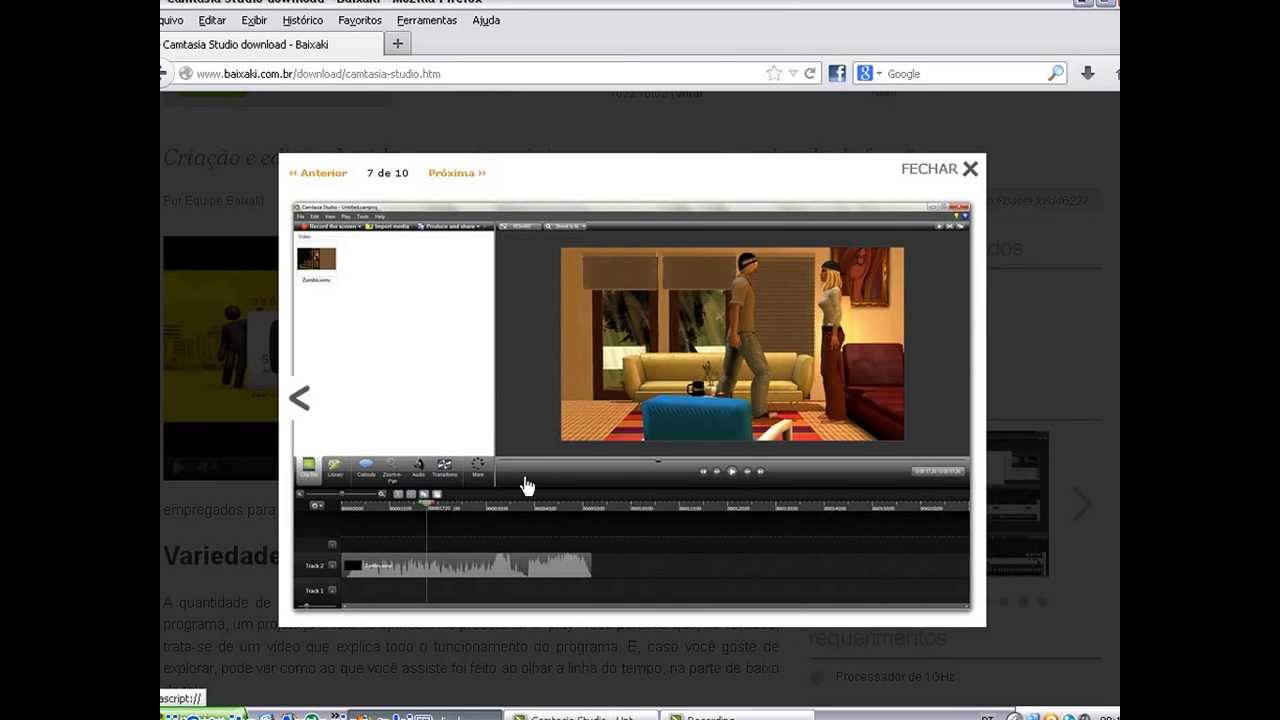Viewport: 1280px width, 720px height.
Task: Click the Facebook toolbar icon
Action: (837, 73)
